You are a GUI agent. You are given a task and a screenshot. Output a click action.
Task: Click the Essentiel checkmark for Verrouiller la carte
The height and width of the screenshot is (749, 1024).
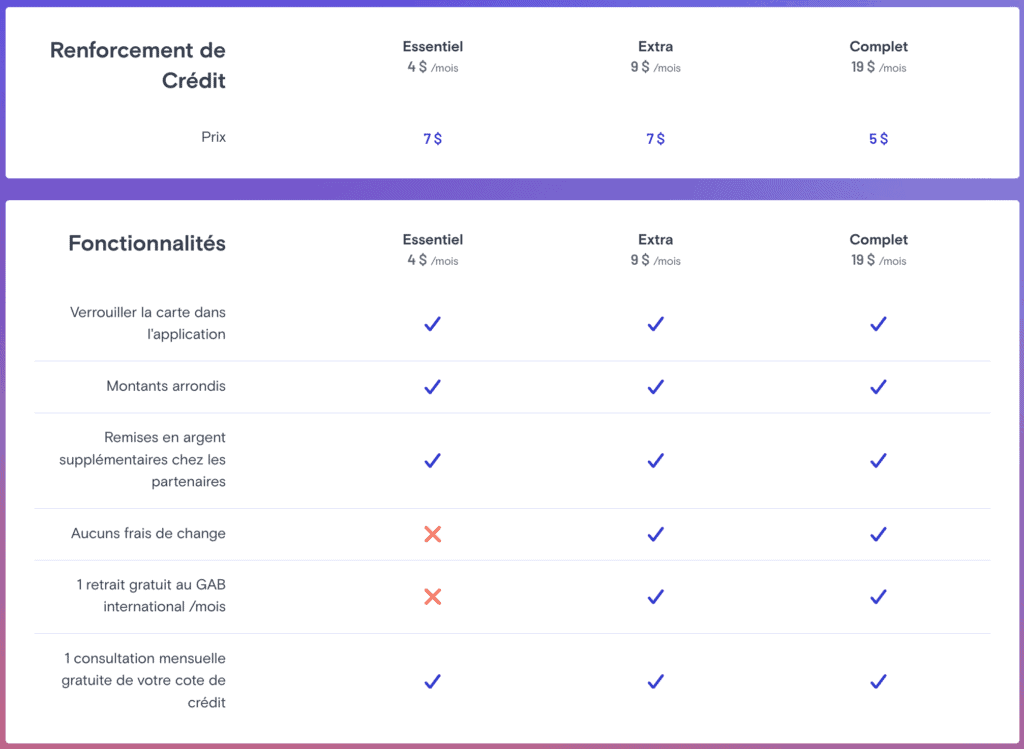(x=432, y=324)
